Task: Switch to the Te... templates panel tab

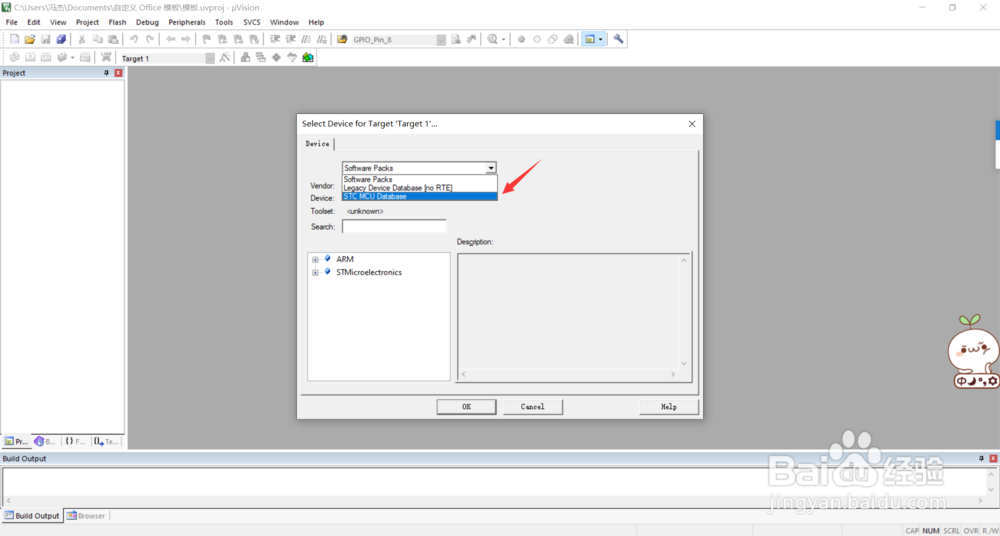Action: [107, 441]
